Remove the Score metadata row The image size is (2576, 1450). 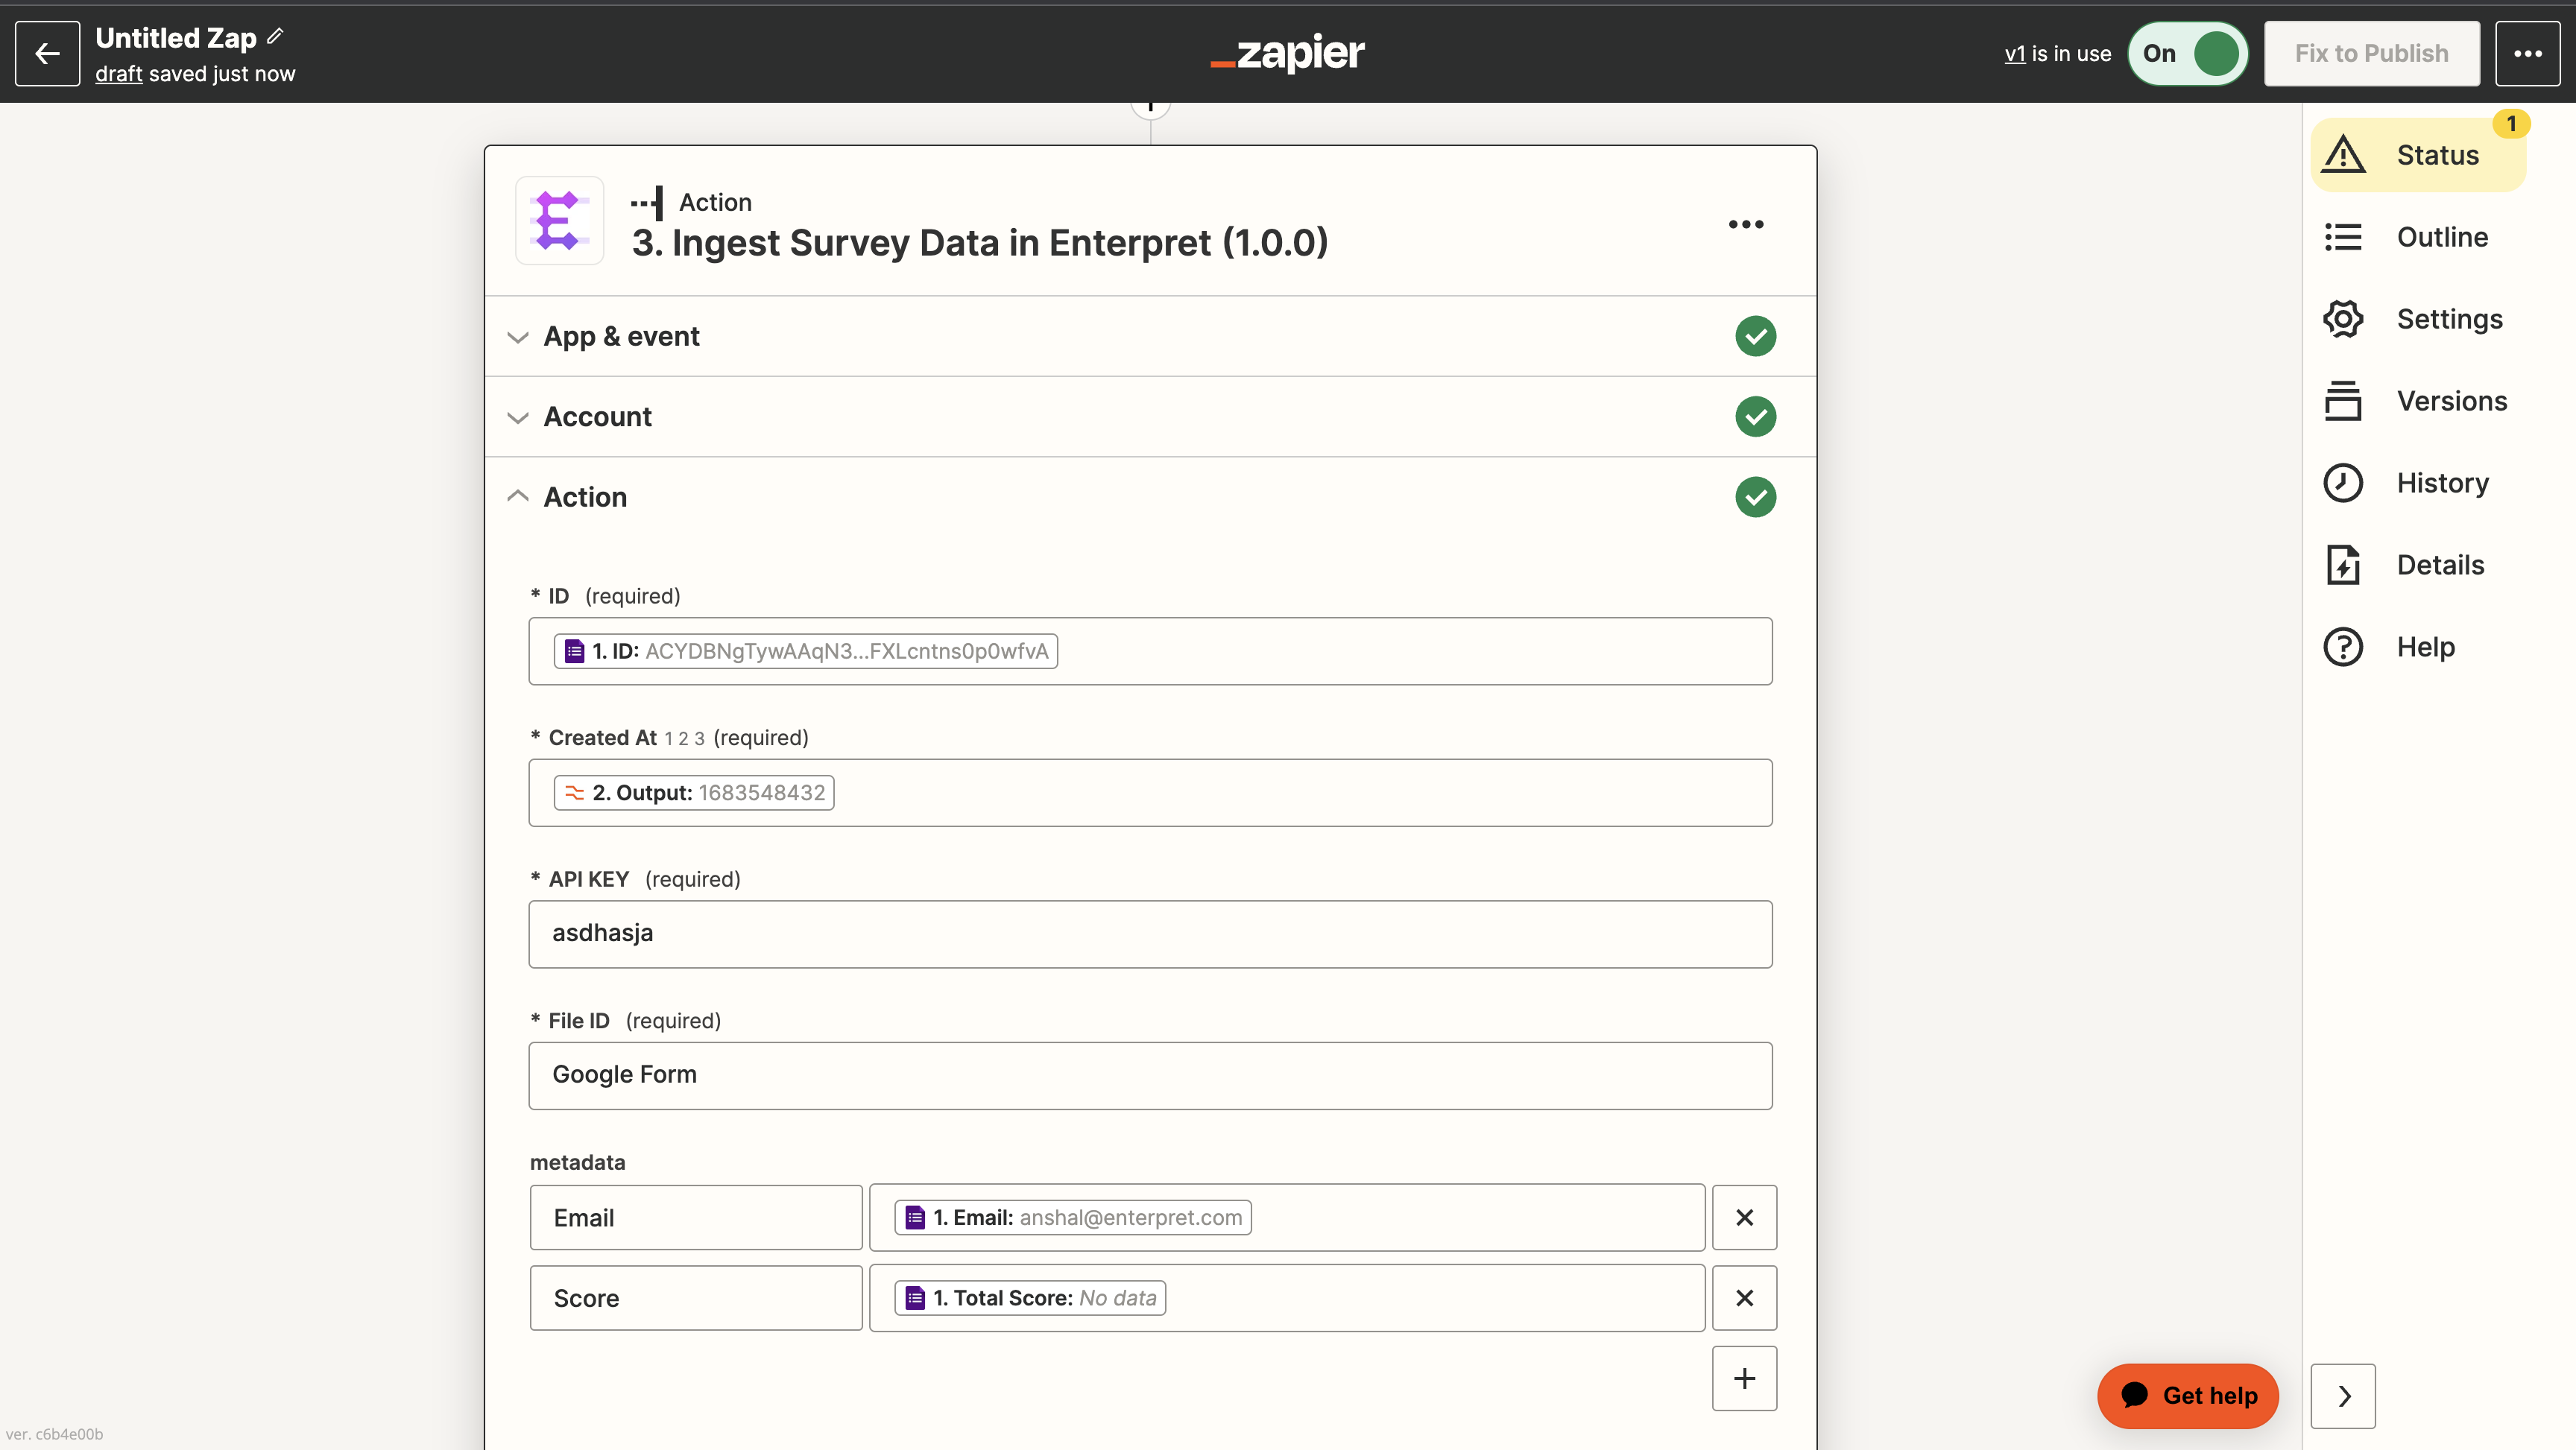[x=1744, y=1297]
